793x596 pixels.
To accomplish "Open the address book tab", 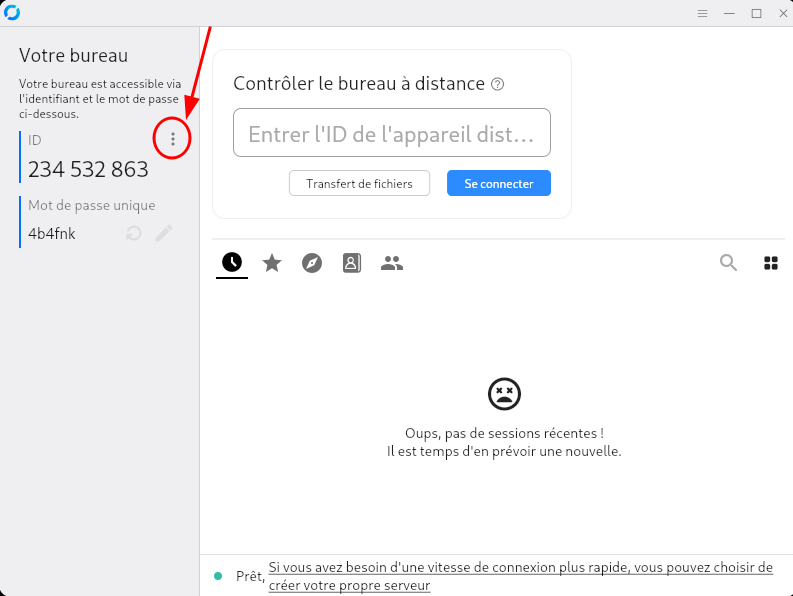I will coord(352,263).
